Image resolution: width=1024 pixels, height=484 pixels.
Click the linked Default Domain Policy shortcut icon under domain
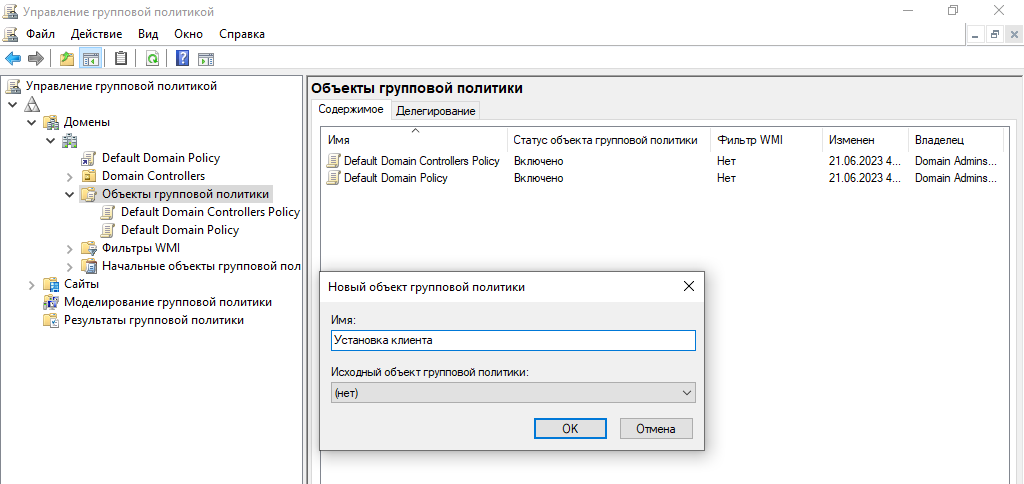[x=89, y=158]
